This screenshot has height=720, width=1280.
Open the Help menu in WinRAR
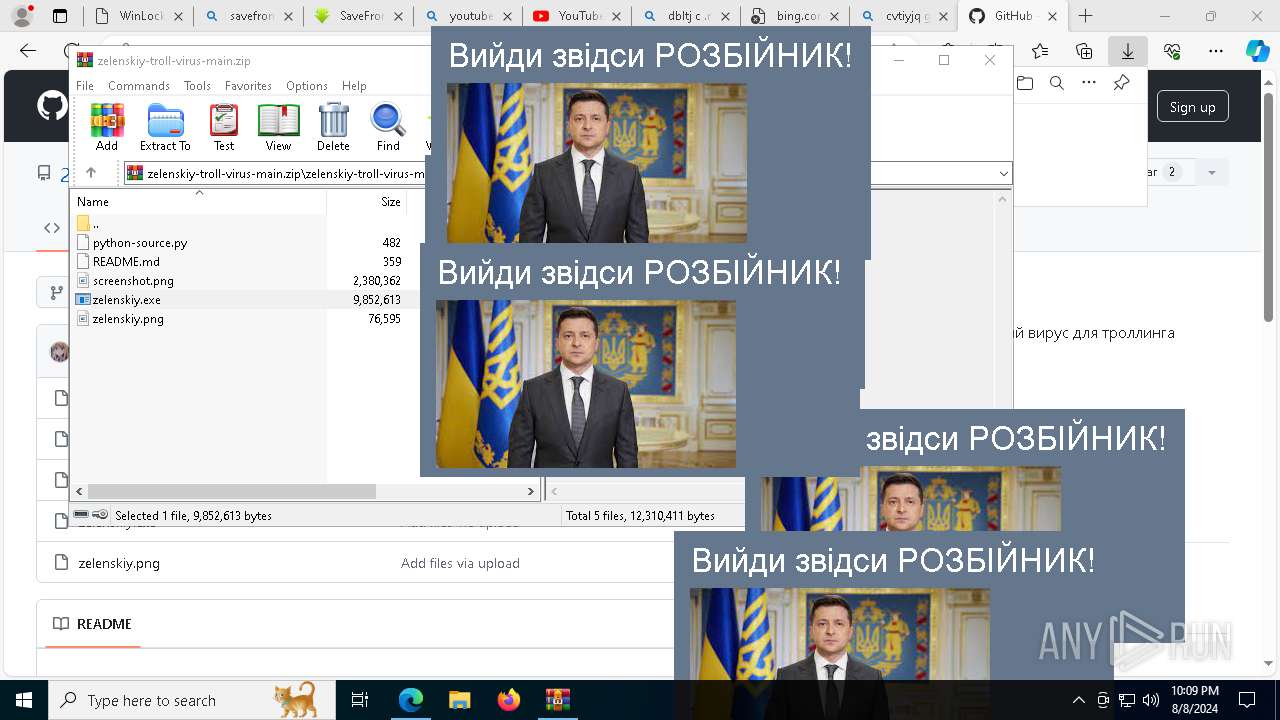pyautogui.click(x=354, y=86)
